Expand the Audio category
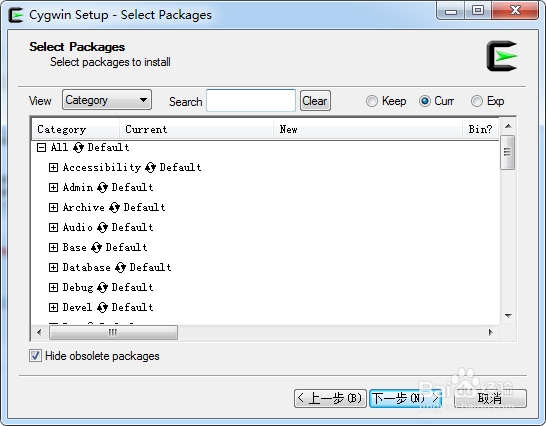Viewport: 546px width, 426px height. tap(53, 228)
